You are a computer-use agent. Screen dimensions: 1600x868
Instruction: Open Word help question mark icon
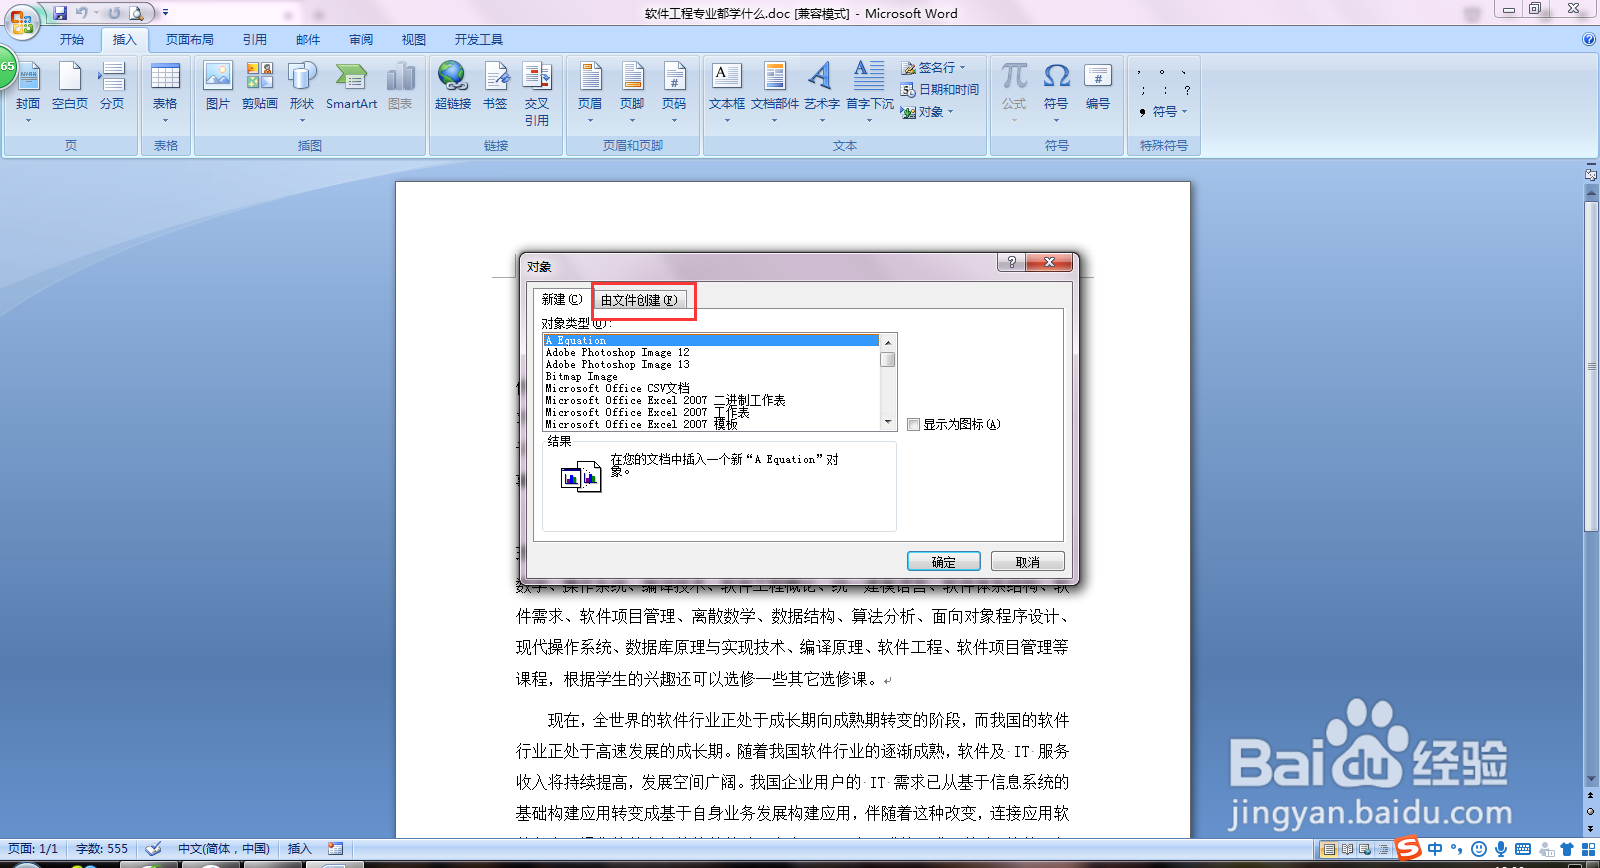click(x=1589, y=40)
